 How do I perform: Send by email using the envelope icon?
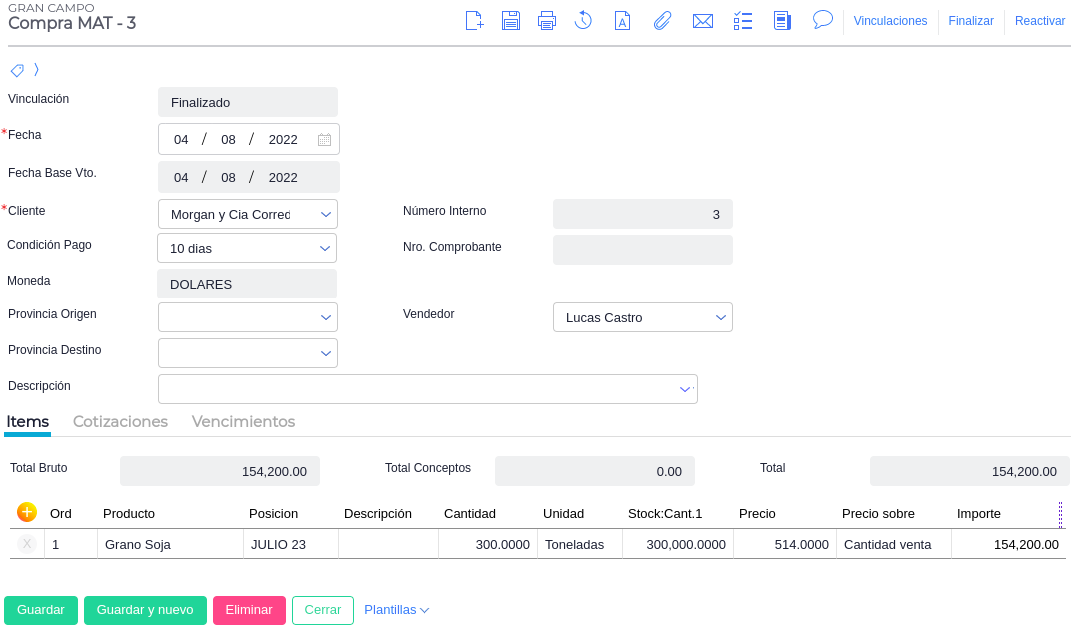click(703, 20)
